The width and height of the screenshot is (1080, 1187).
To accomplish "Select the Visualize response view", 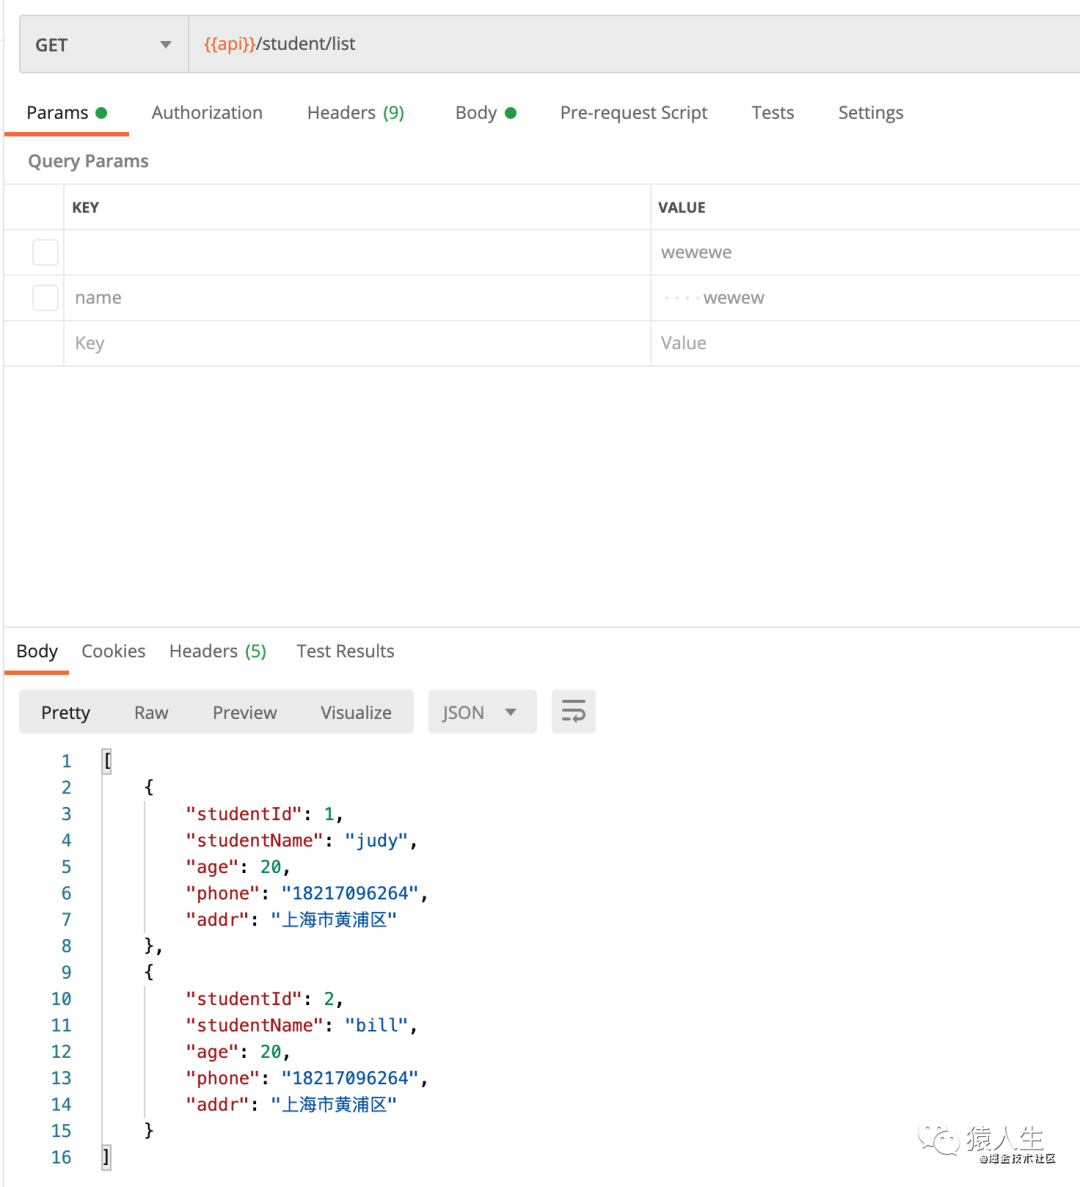I will [355, 712].
